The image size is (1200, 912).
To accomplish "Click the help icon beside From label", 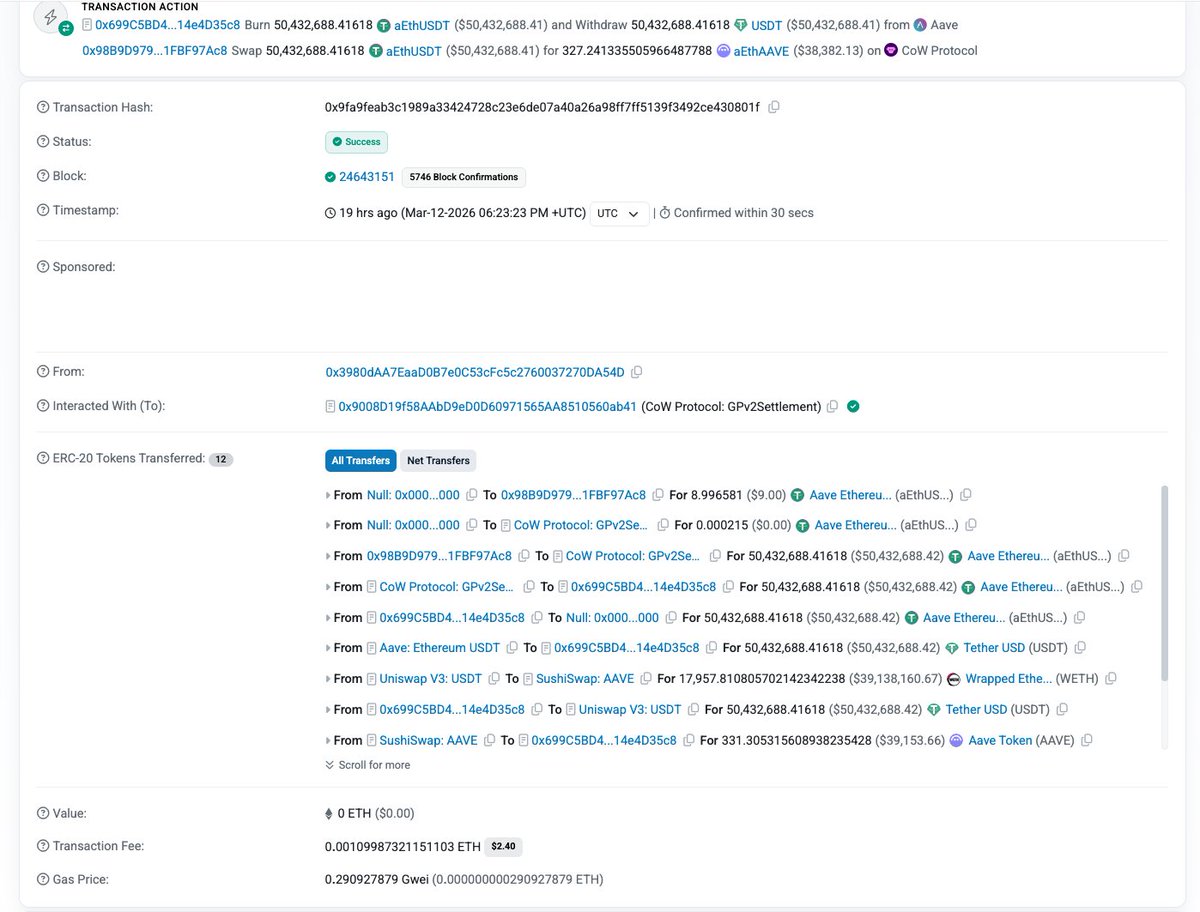I will pos(43,372).
